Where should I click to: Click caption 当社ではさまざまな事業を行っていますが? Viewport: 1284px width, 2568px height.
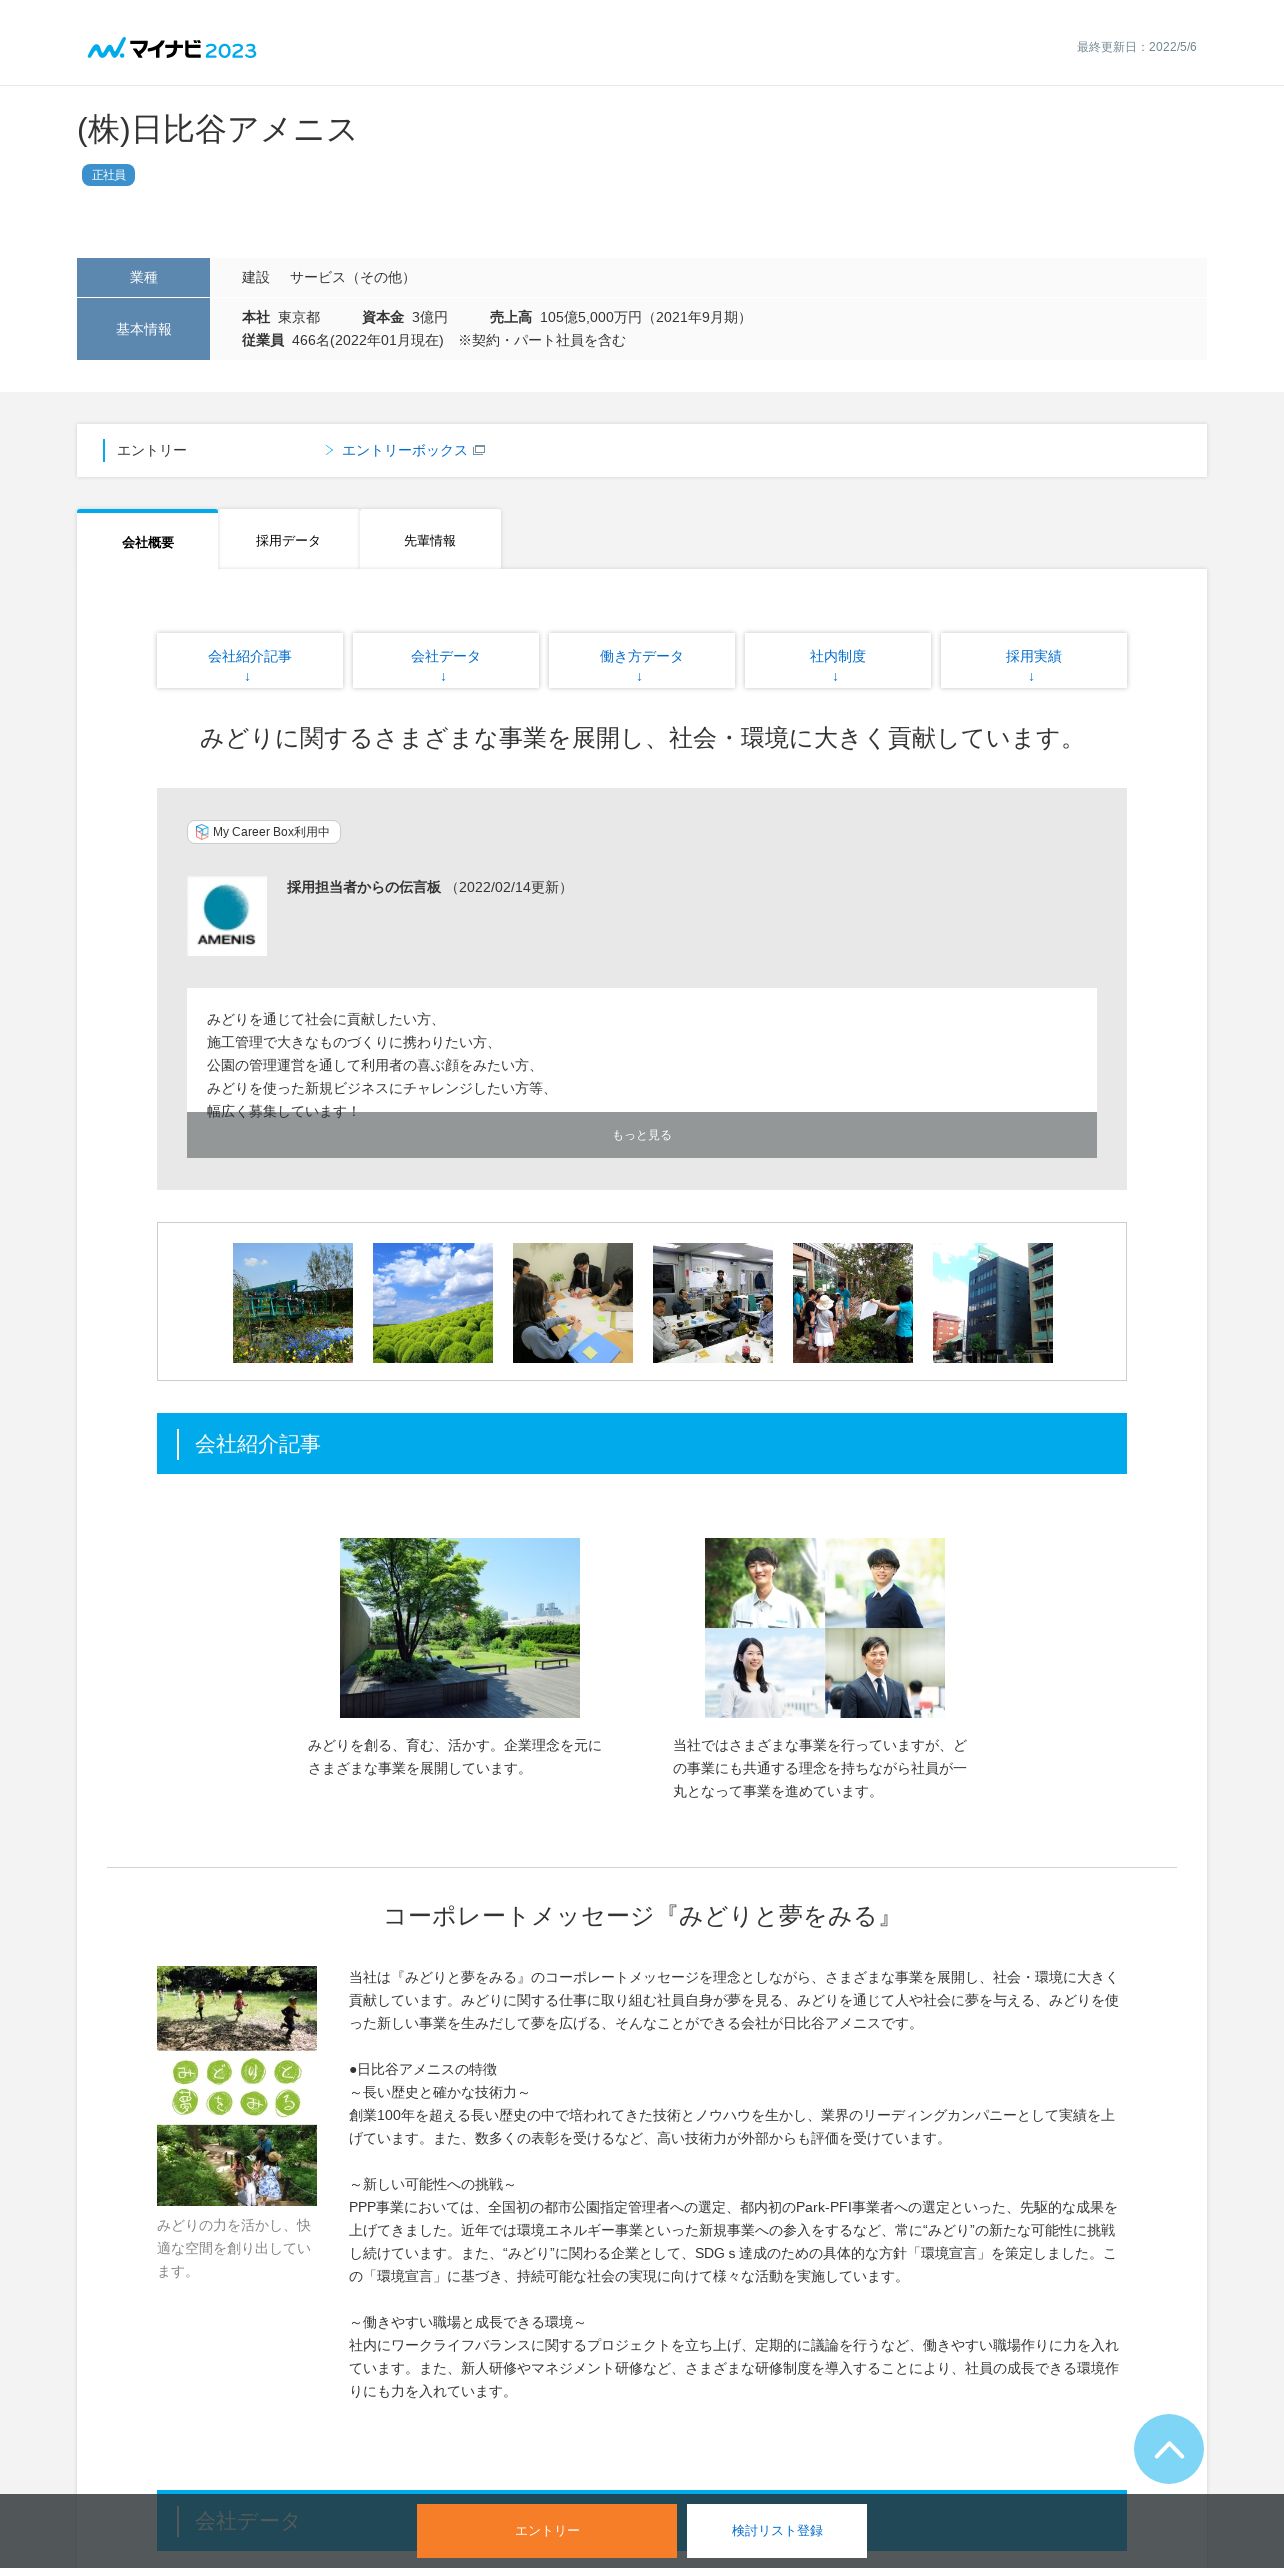820,1768
